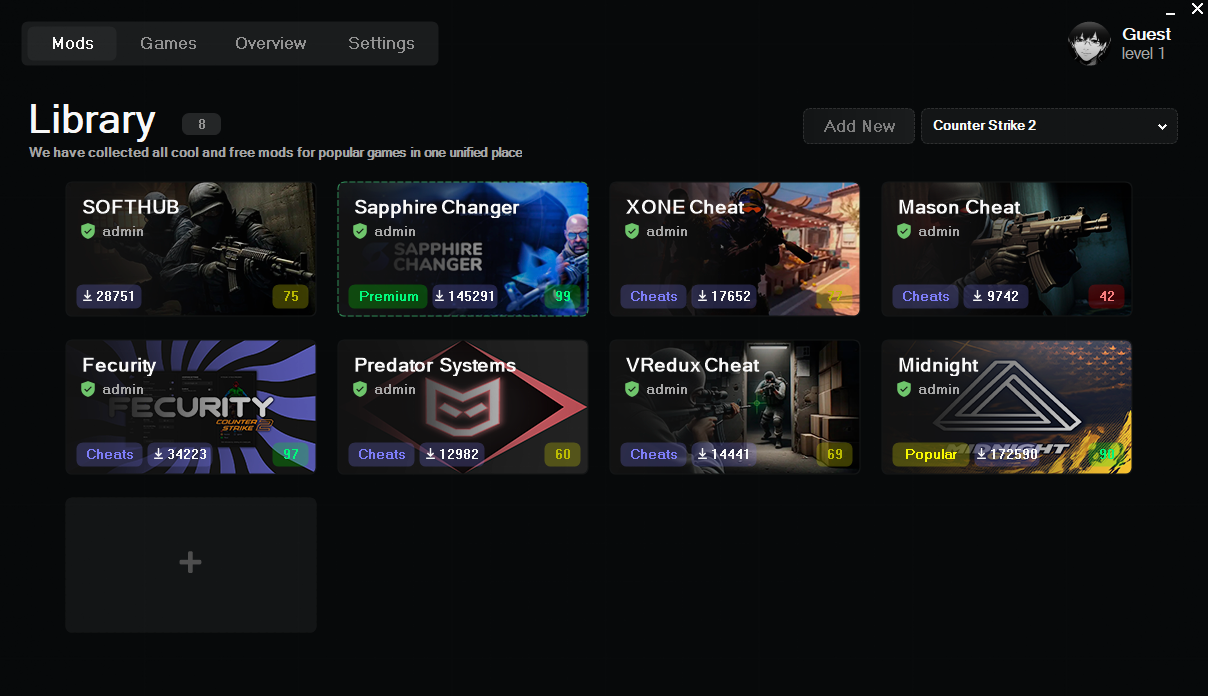Go to the Overview tab
1208x696 pixels.
270,43
